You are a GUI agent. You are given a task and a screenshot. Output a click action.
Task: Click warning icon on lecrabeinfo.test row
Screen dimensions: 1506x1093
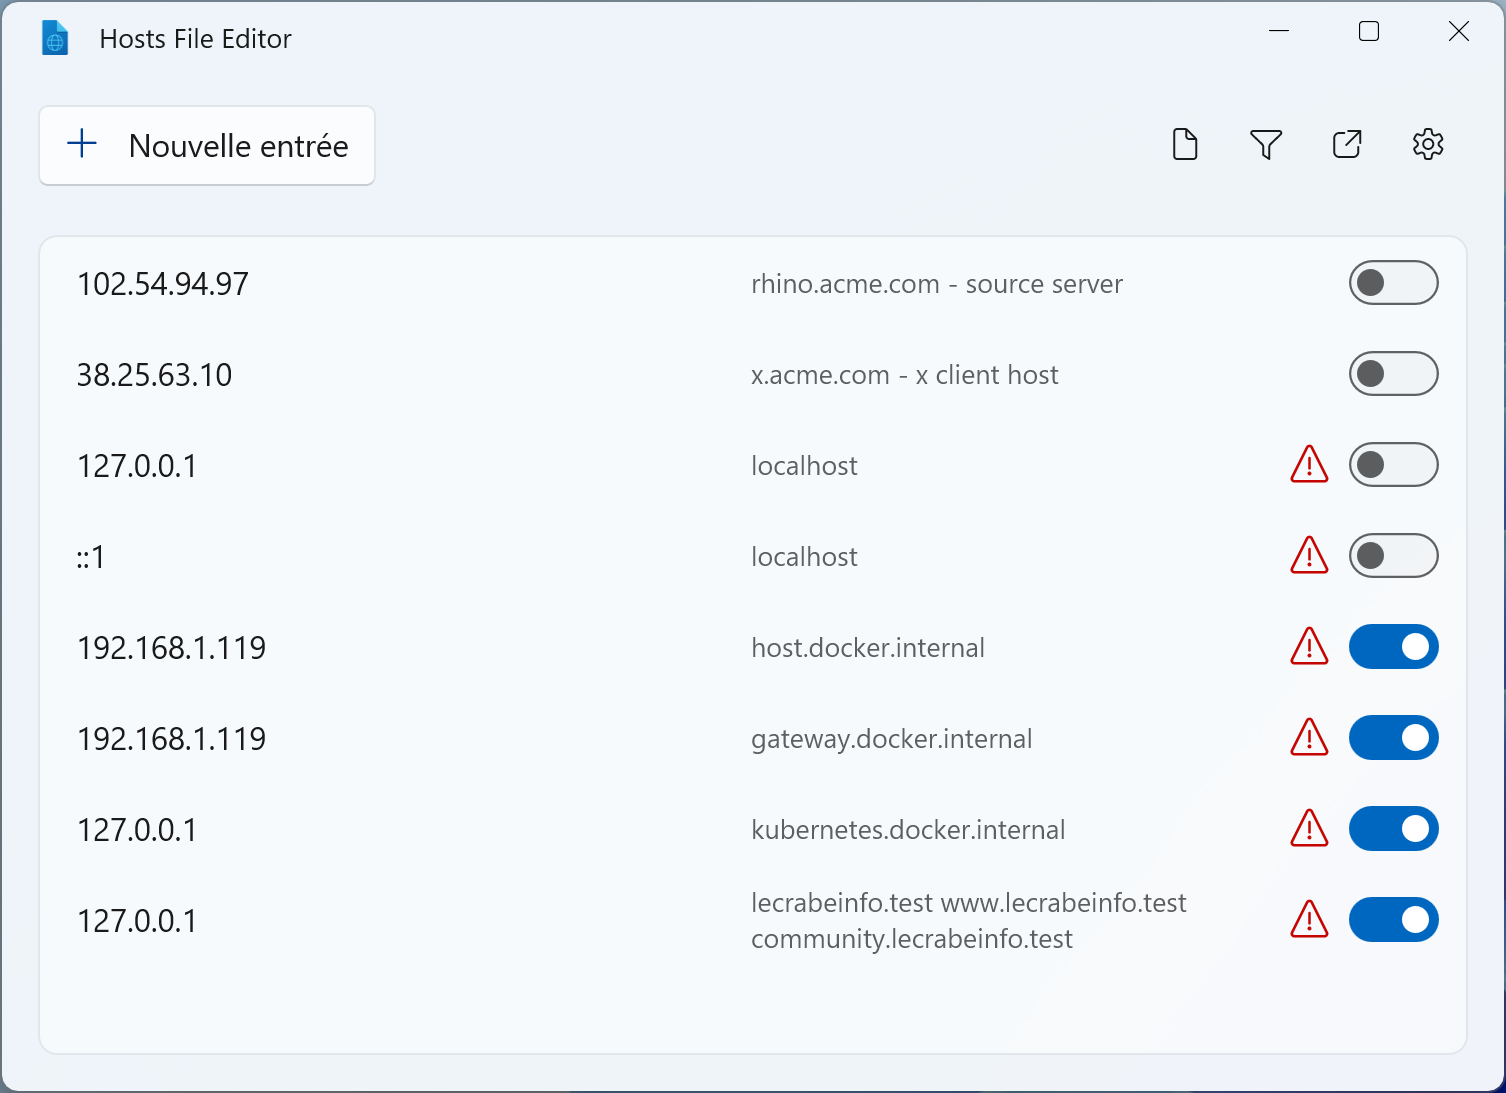click(1309, 920)
